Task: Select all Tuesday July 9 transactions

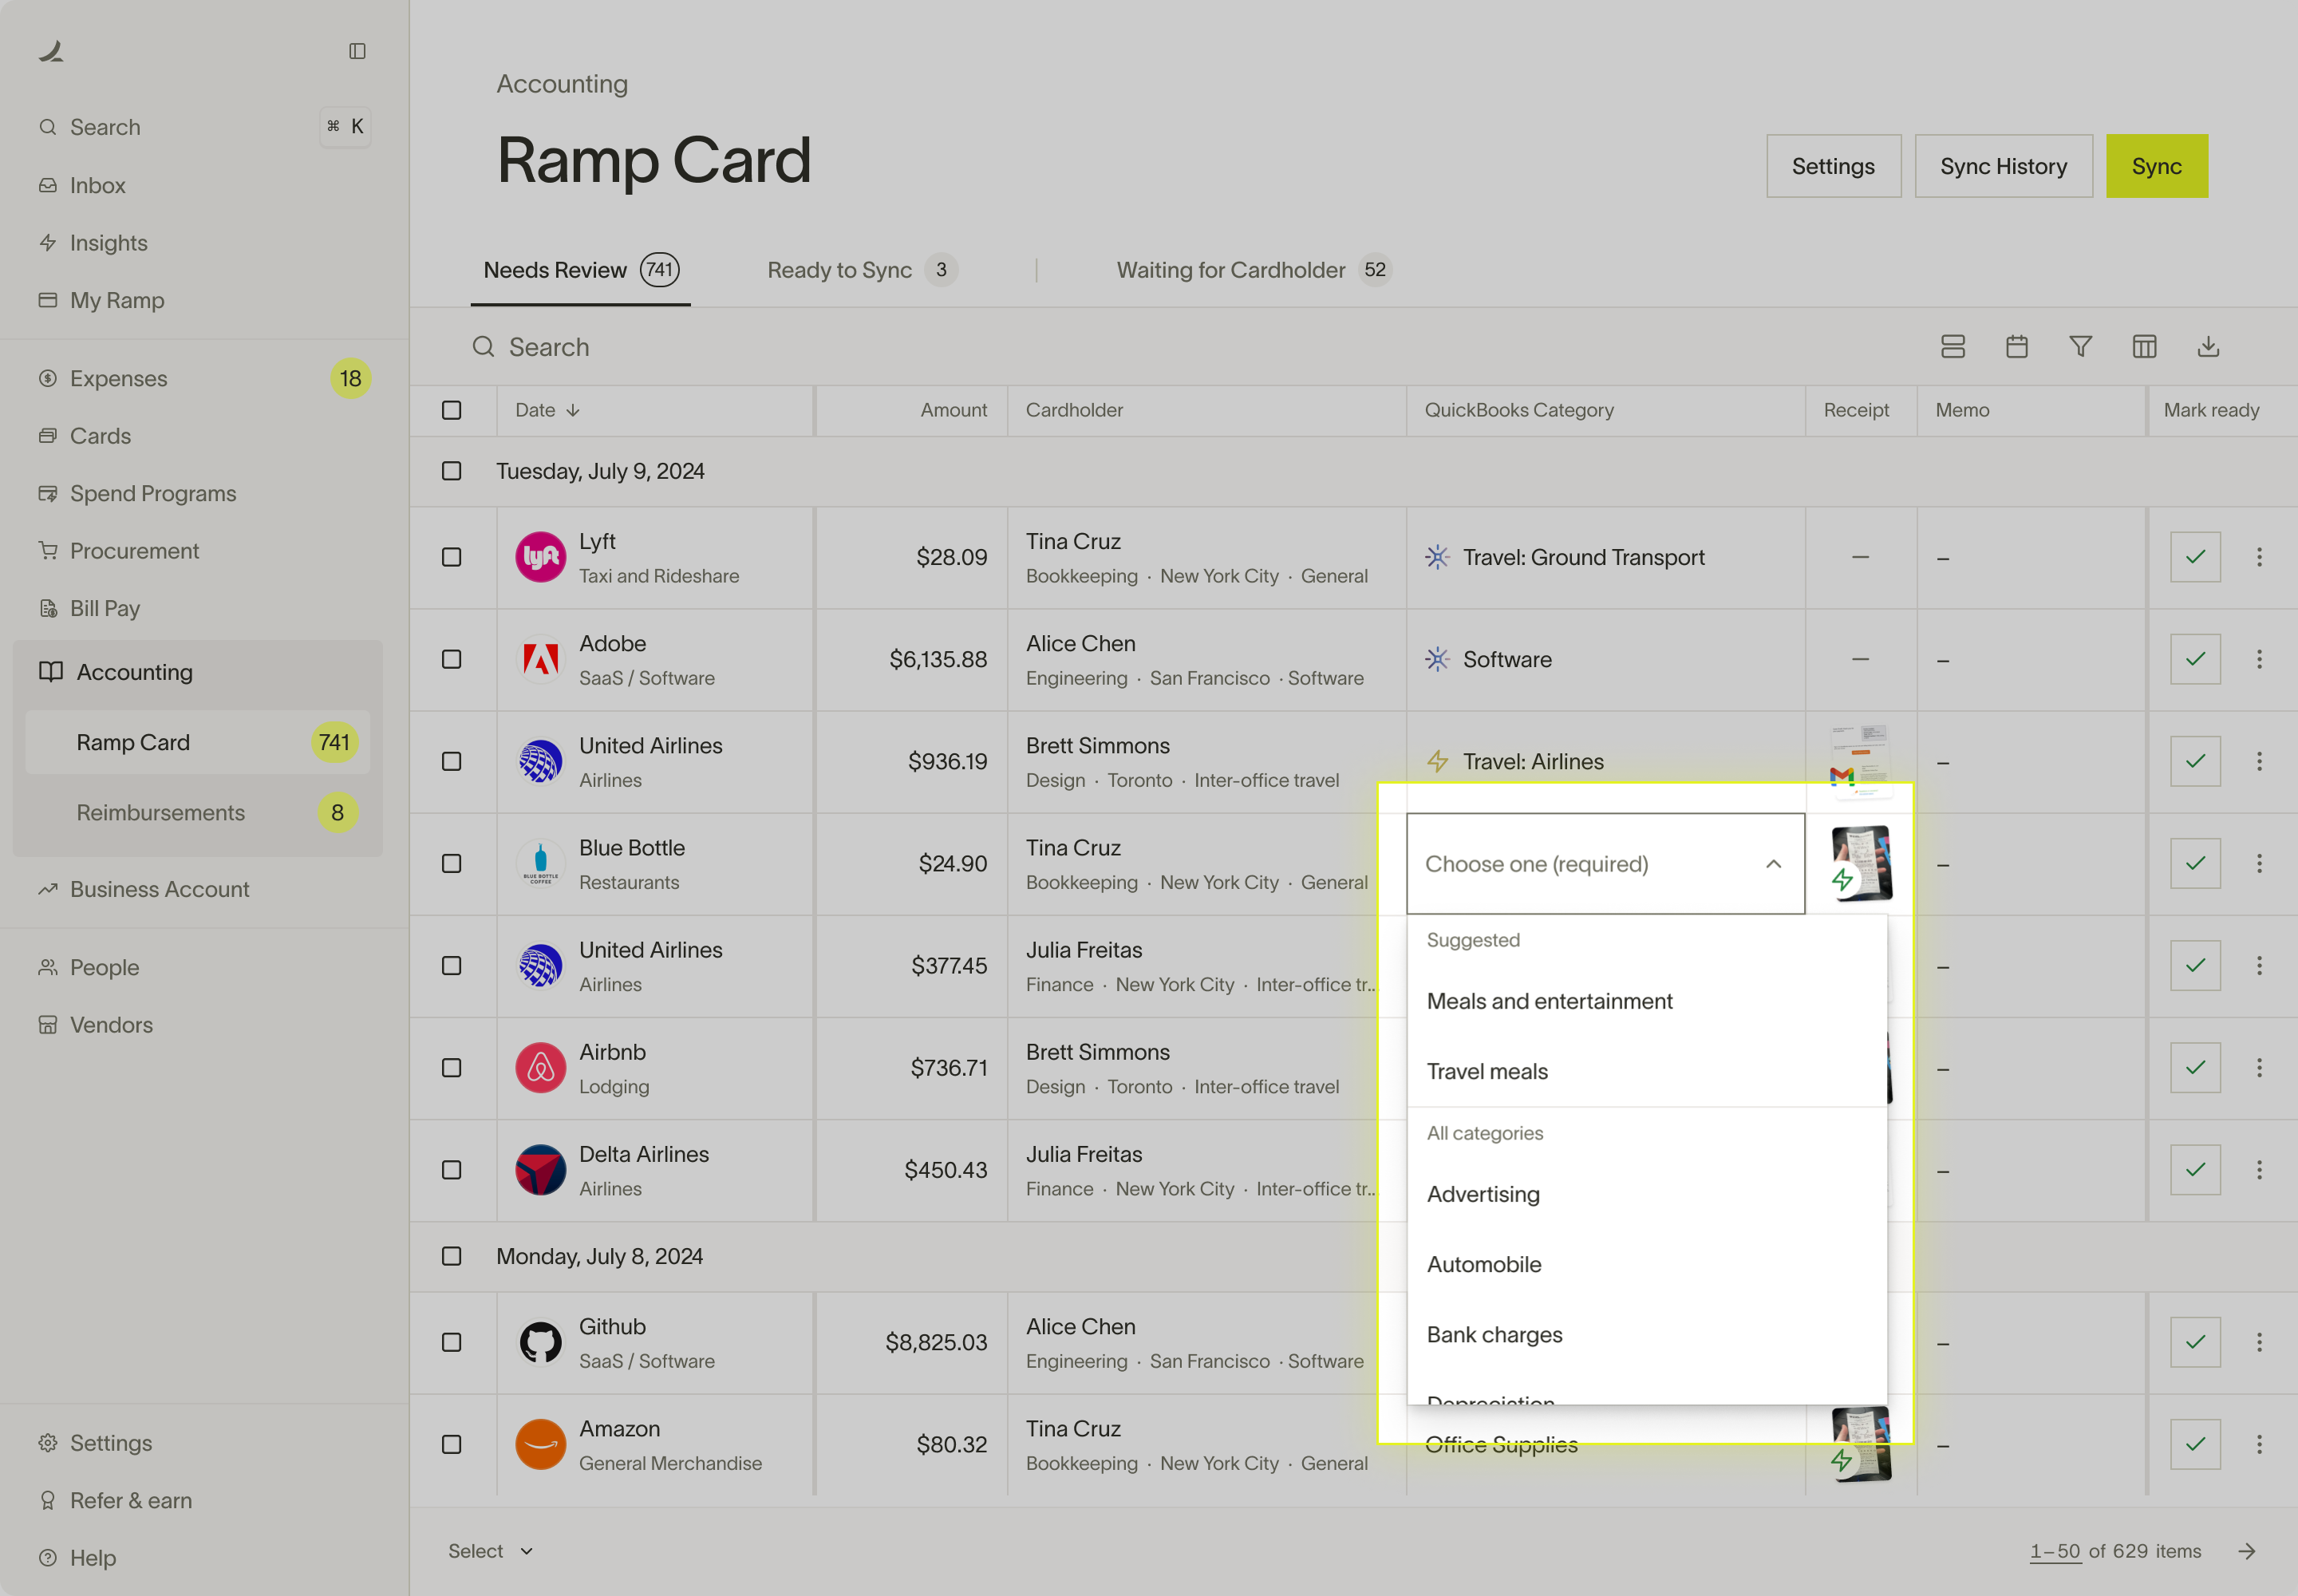Action: (x=452, y=471)
